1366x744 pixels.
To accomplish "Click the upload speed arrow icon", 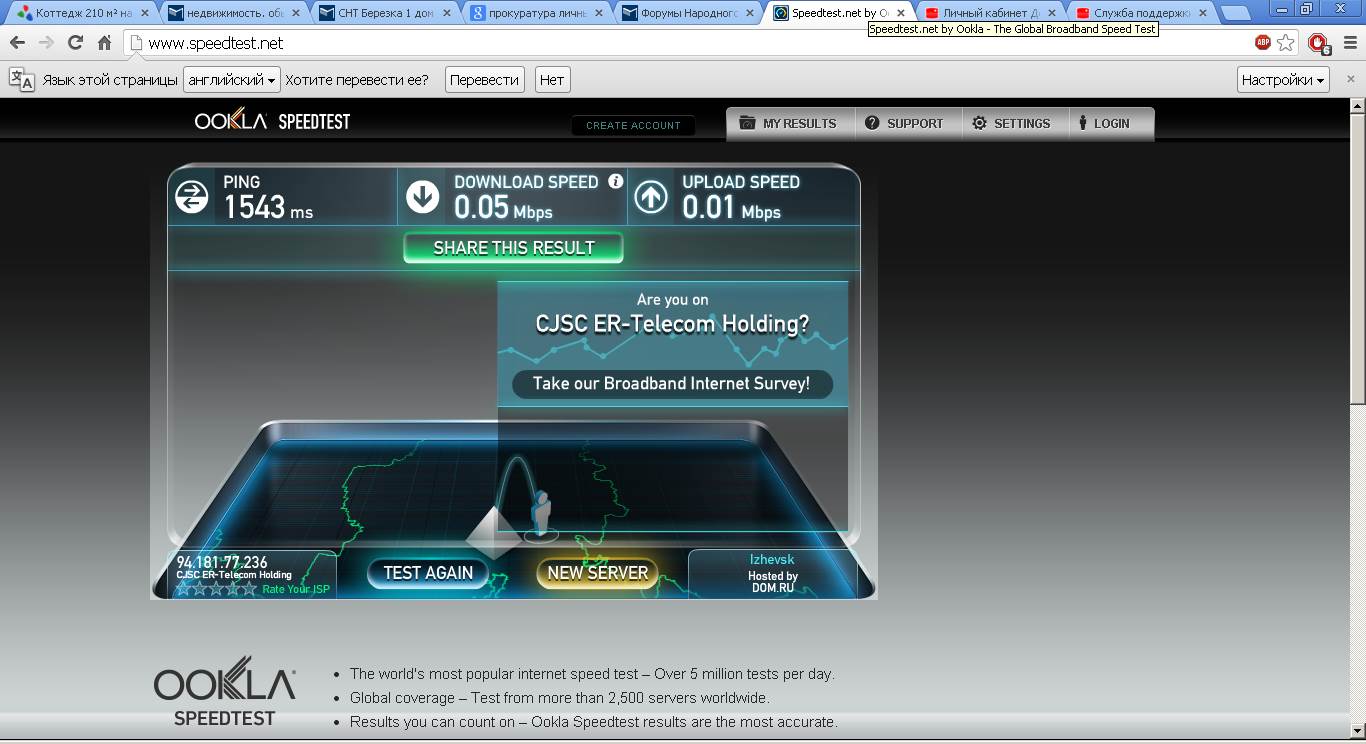I will coord(651,196).
